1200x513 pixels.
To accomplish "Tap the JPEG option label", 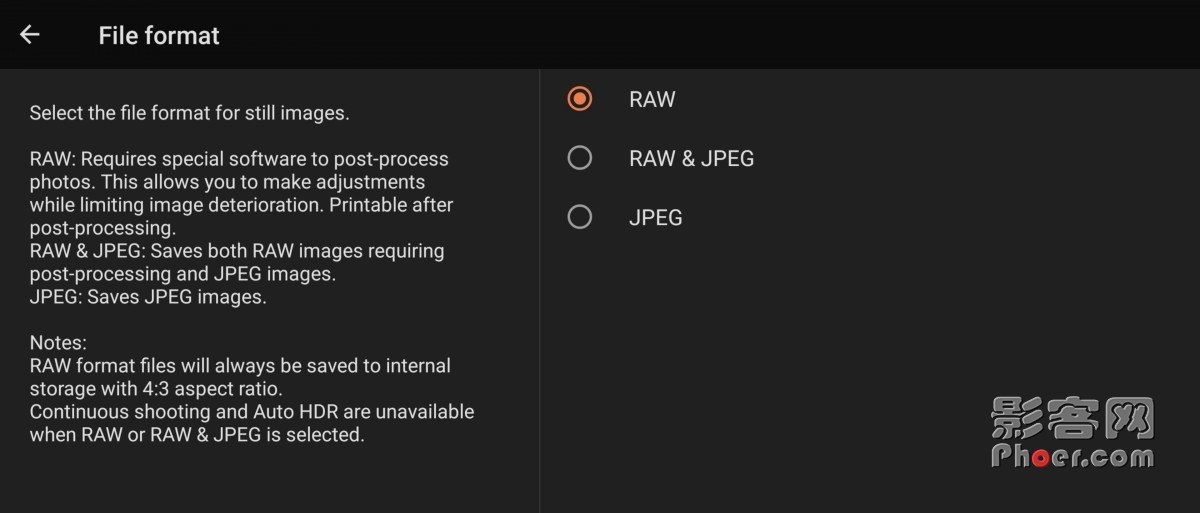I will [x=656, y=217].
